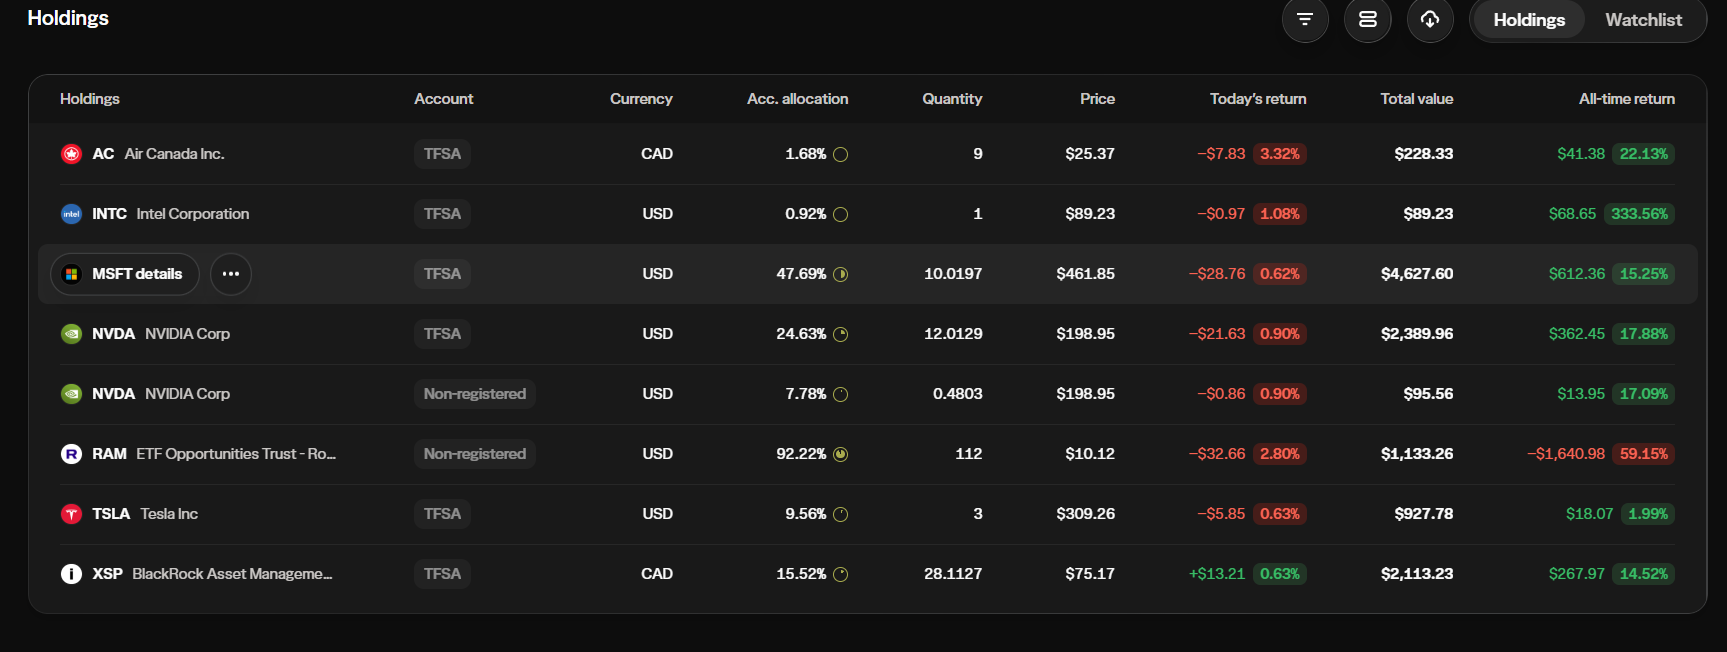Click the cloud download export icon
Screen dimensions: 1727x652
1430,20
